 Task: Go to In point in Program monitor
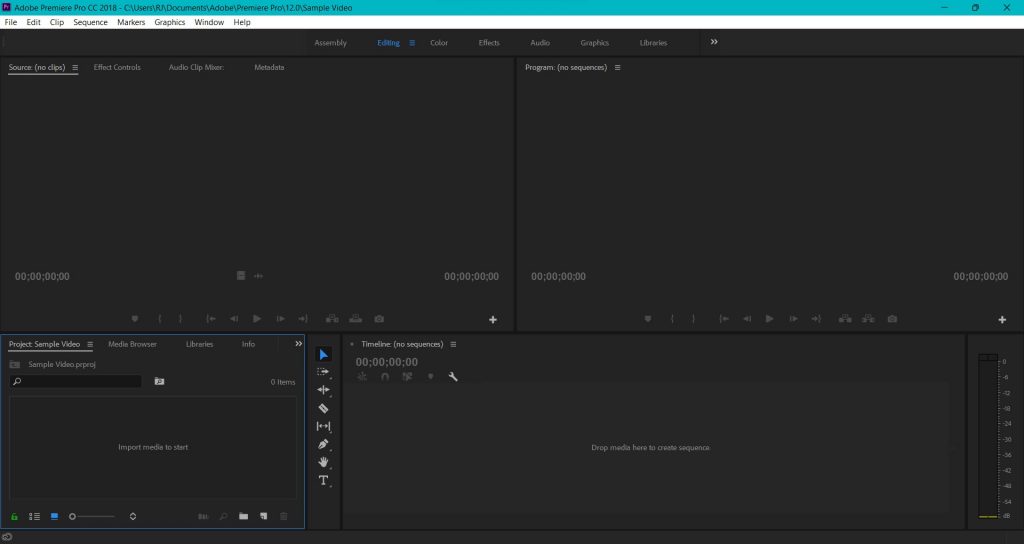pos(724,319)
